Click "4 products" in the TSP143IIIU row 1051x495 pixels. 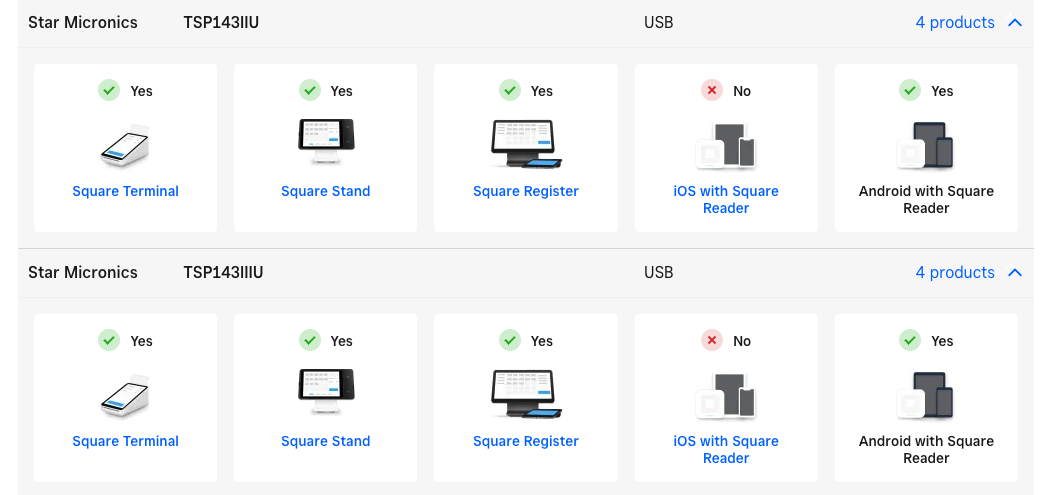955,272
